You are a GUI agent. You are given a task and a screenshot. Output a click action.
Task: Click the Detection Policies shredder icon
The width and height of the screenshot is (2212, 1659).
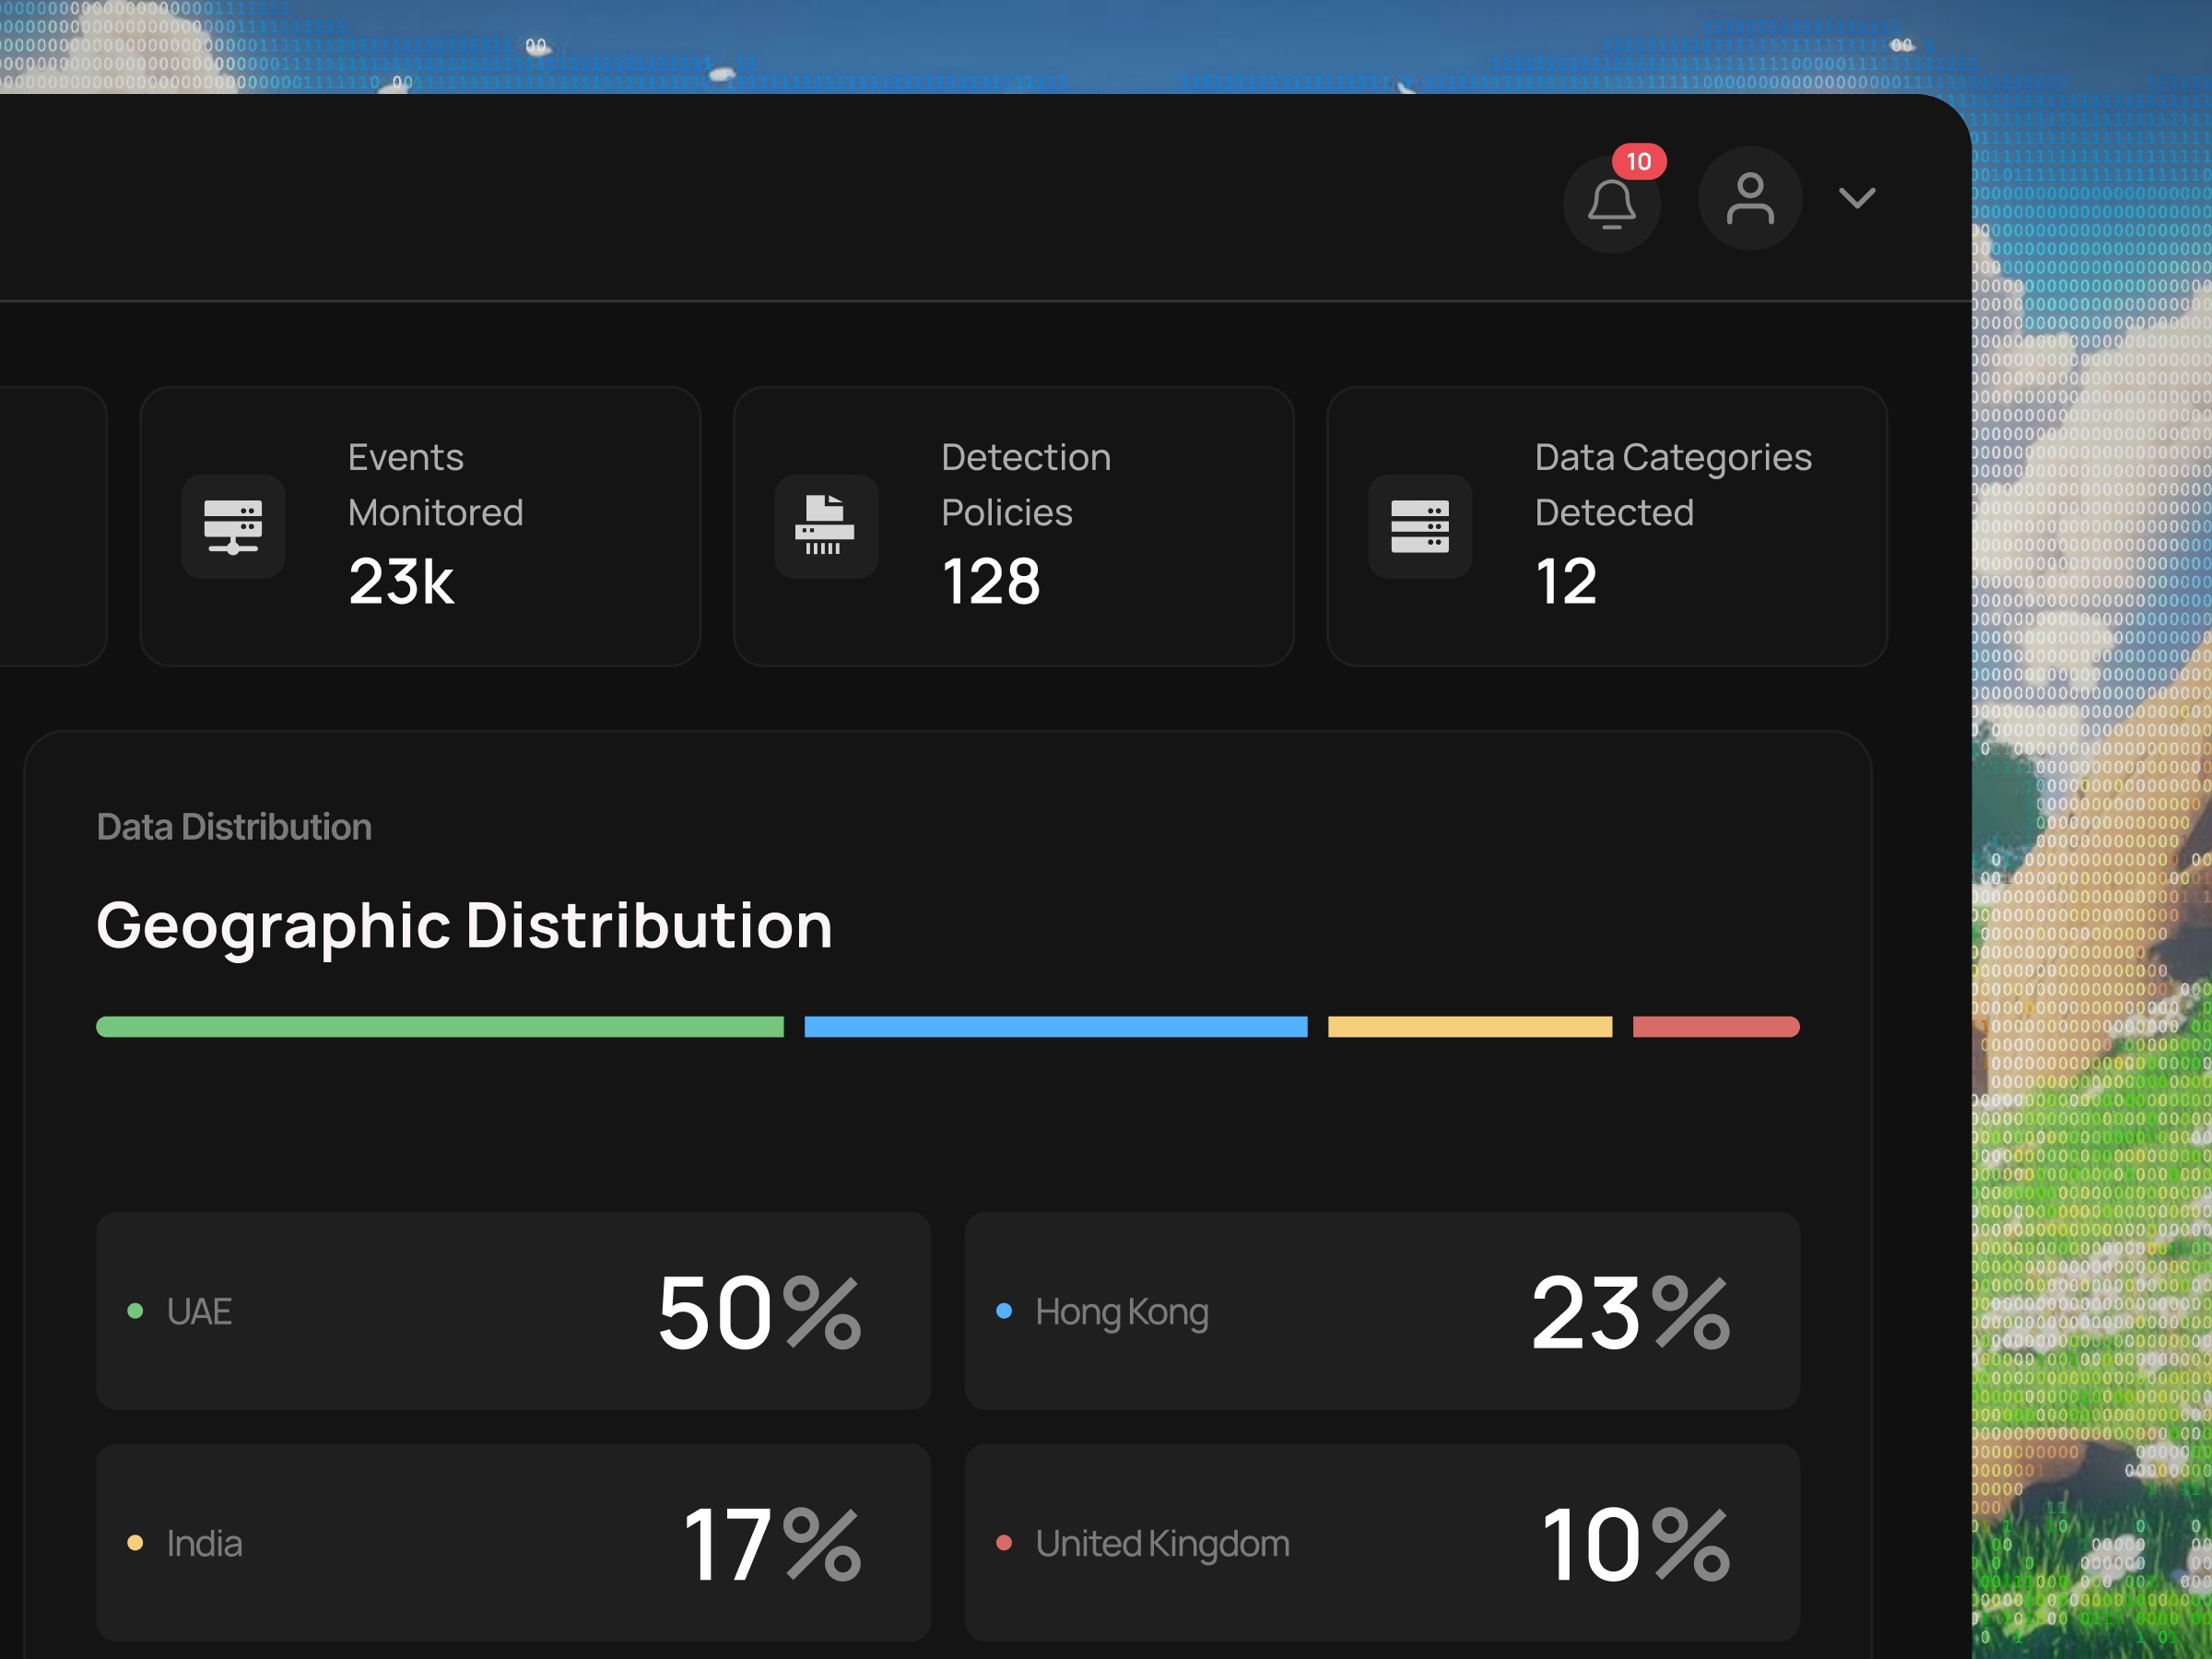click(x=826, y=527)
